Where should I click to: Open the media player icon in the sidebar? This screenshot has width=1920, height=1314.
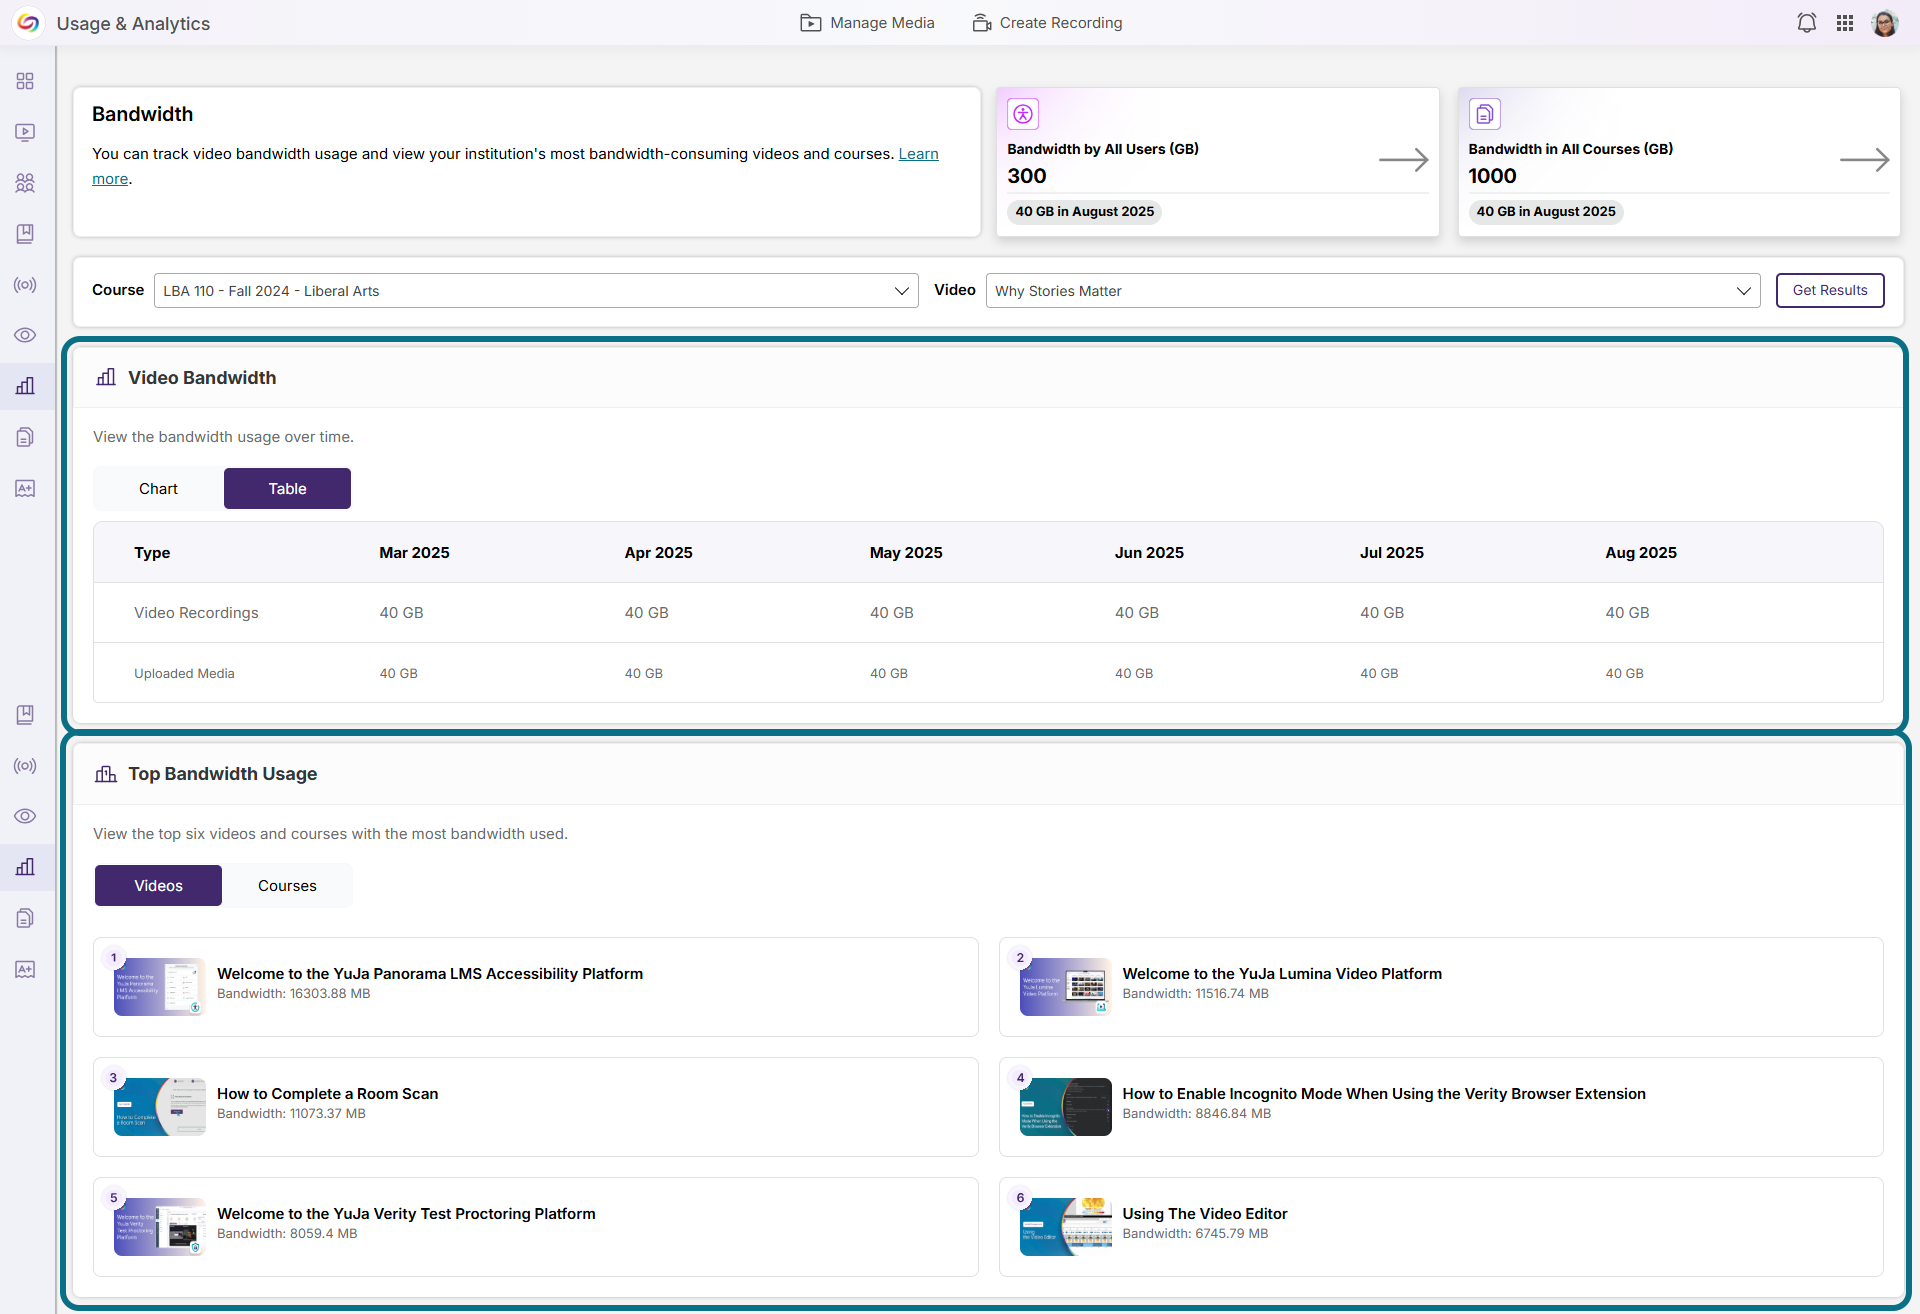click(25, 132)
